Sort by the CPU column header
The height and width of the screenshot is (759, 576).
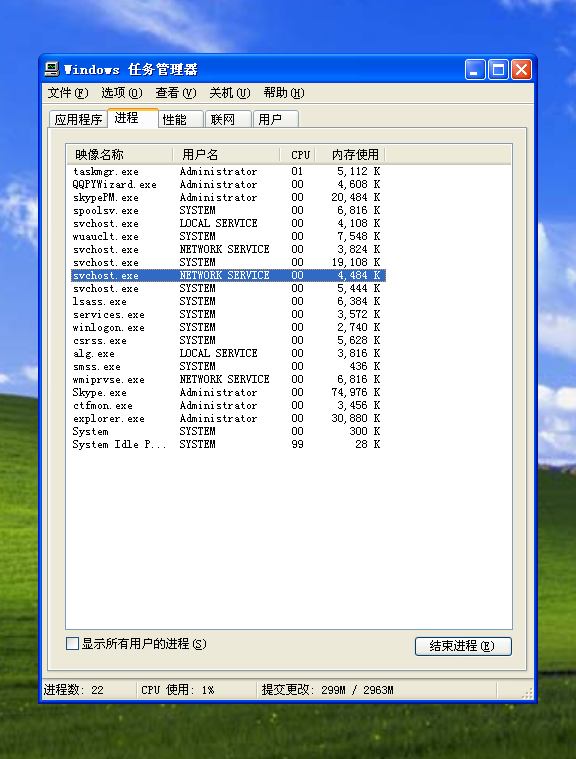[x=298, y=154]
